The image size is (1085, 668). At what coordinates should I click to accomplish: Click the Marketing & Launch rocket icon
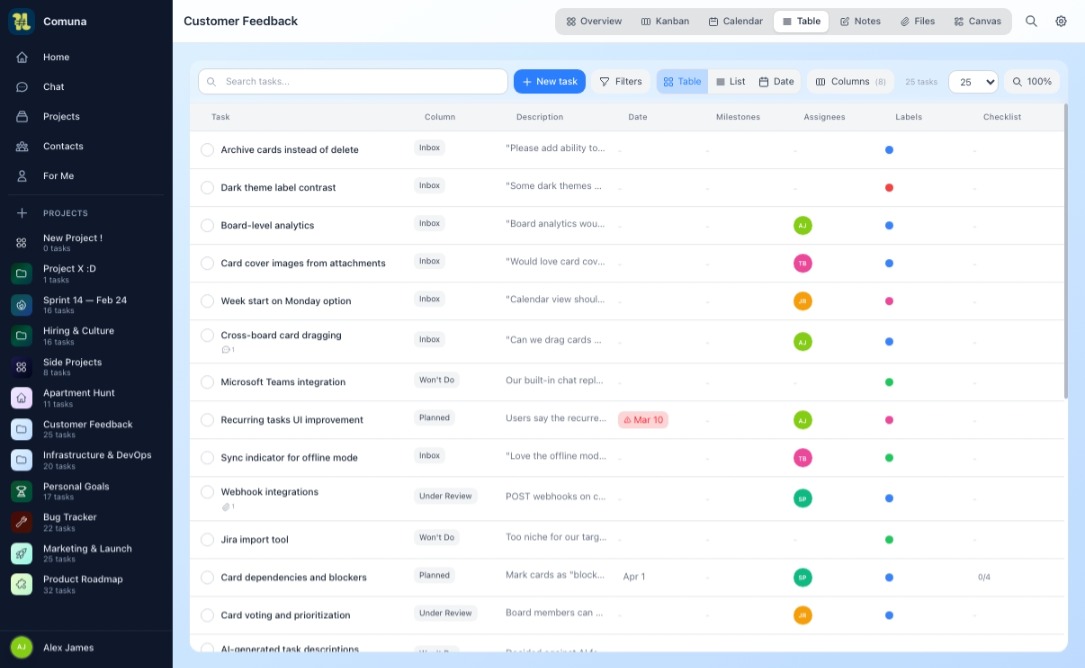[x=21, y=553]
